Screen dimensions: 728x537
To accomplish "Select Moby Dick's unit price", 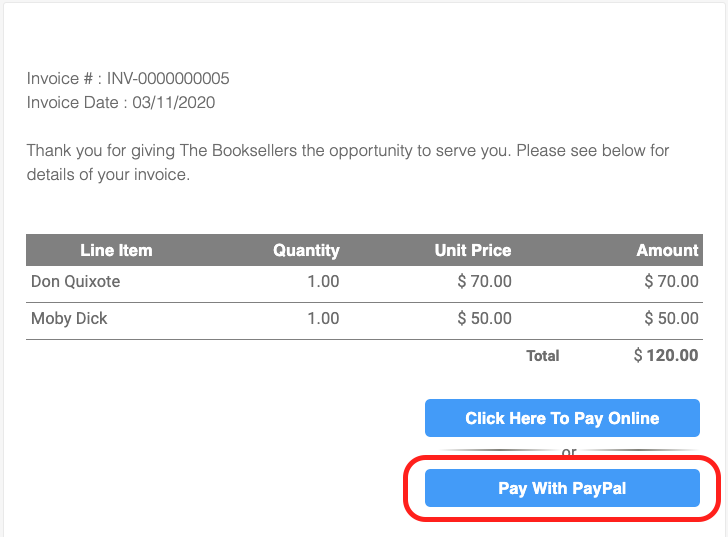I will (x=484, y=319).
